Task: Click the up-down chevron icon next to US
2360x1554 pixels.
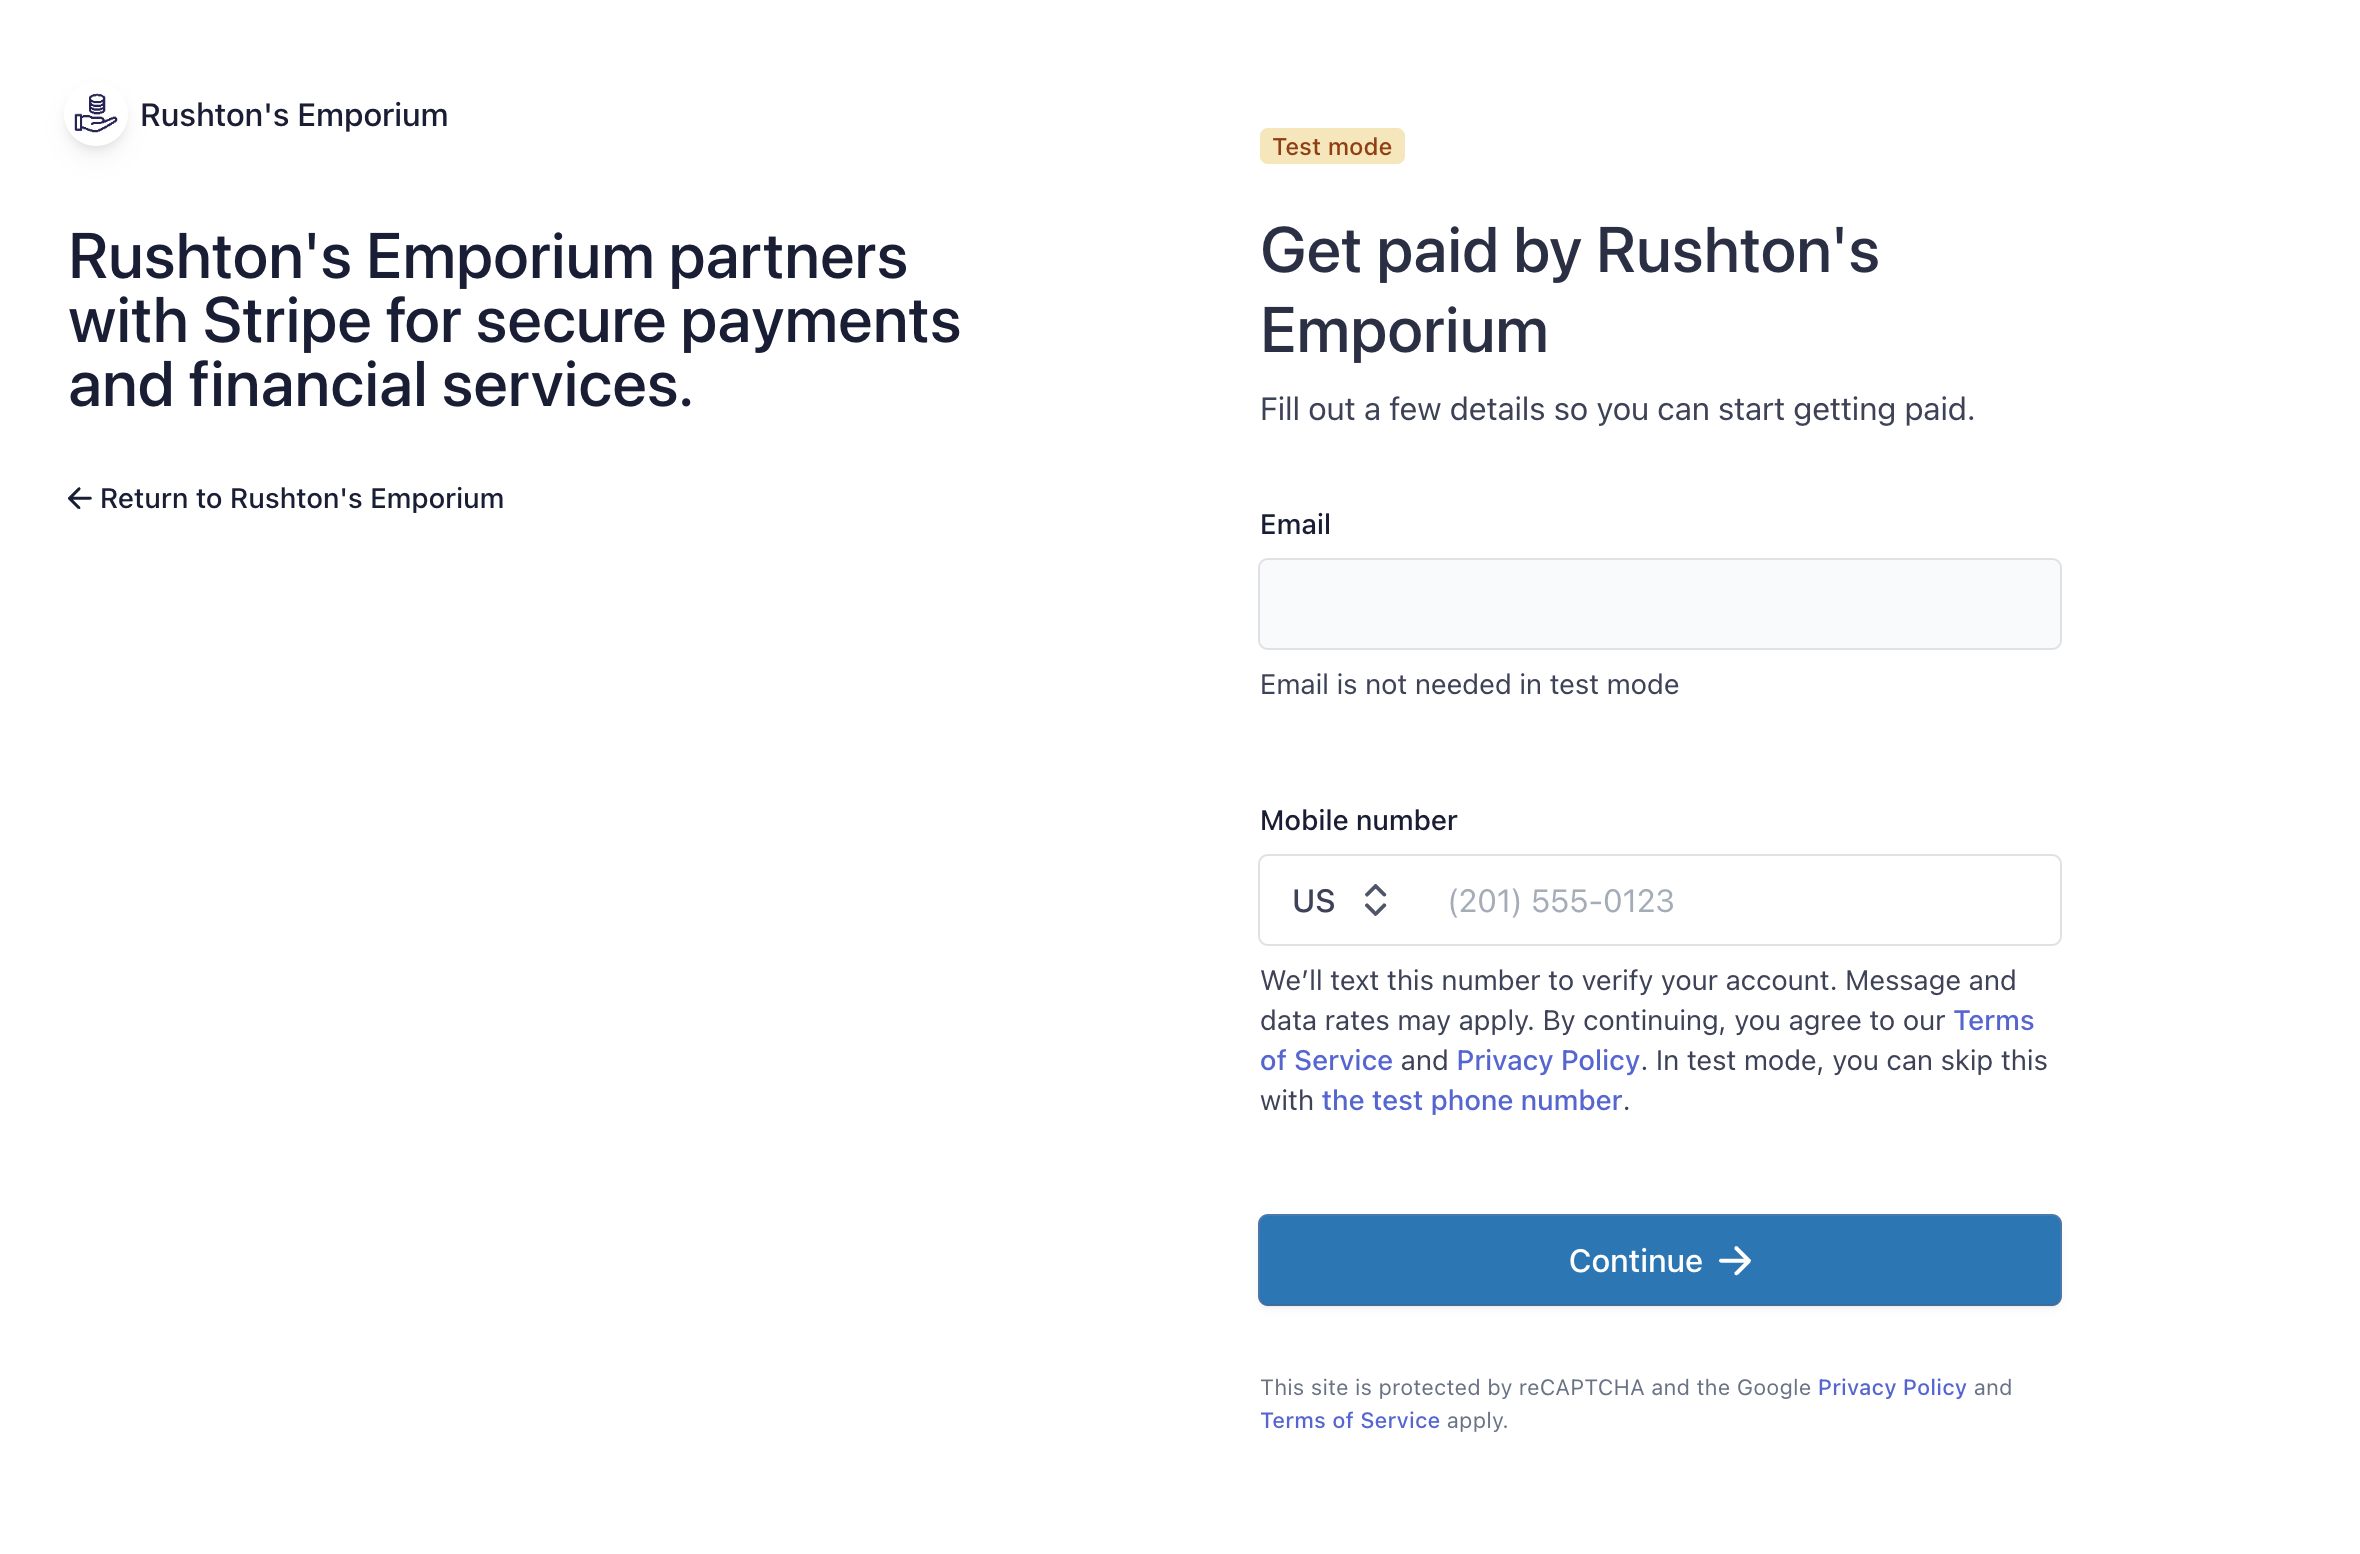Action: tap(1375, 900)
